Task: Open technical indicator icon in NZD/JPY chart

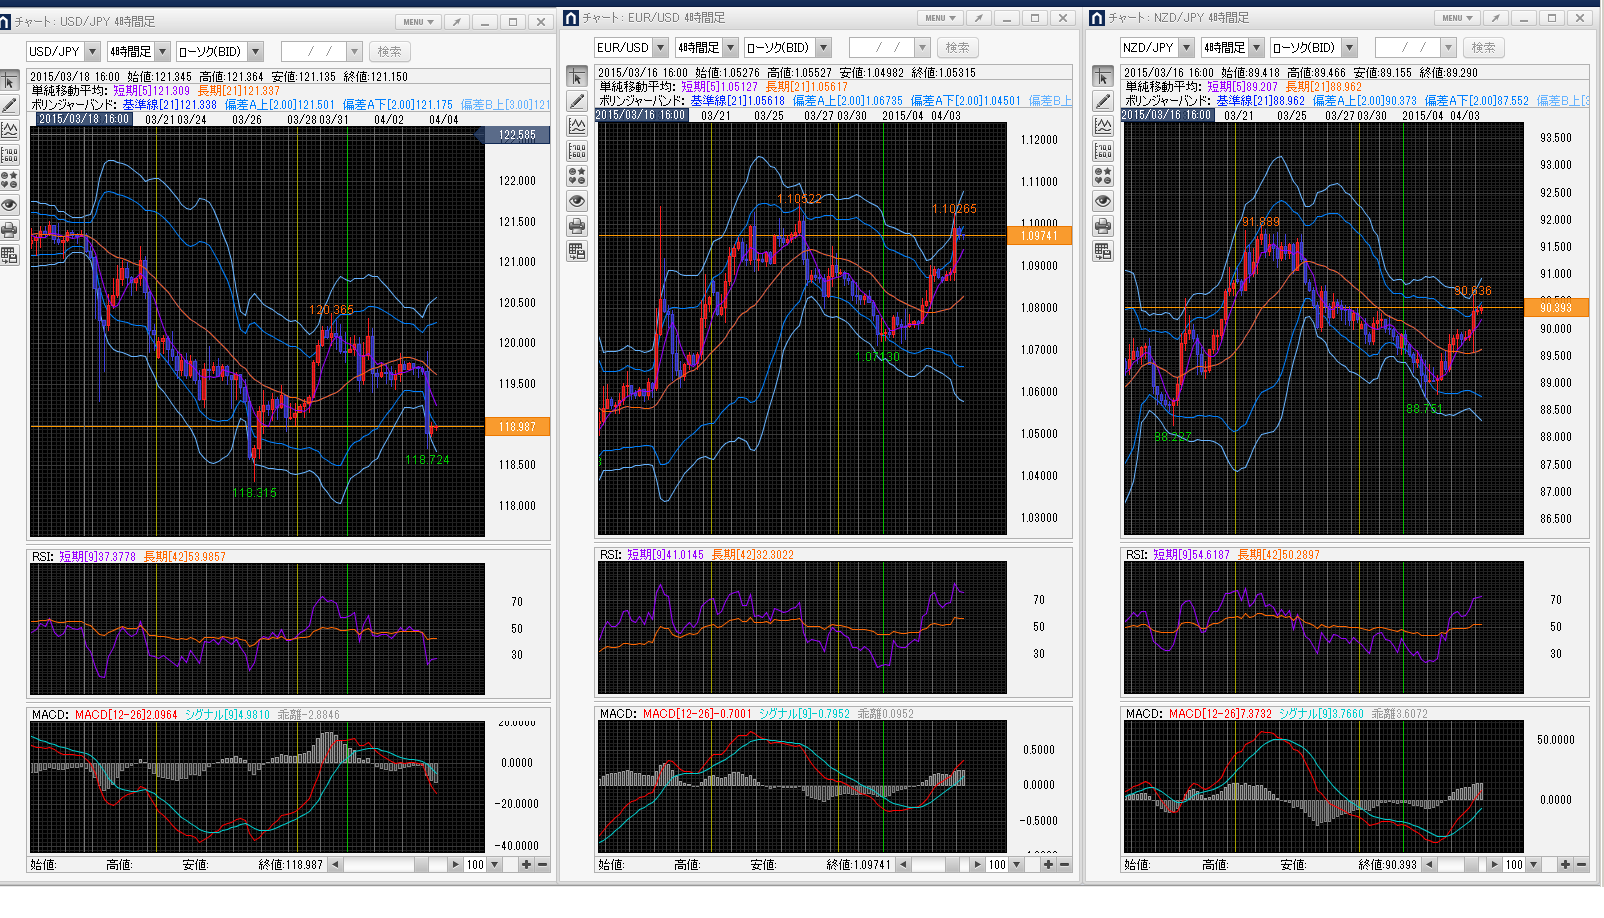Action: [x=1103, y=126]
